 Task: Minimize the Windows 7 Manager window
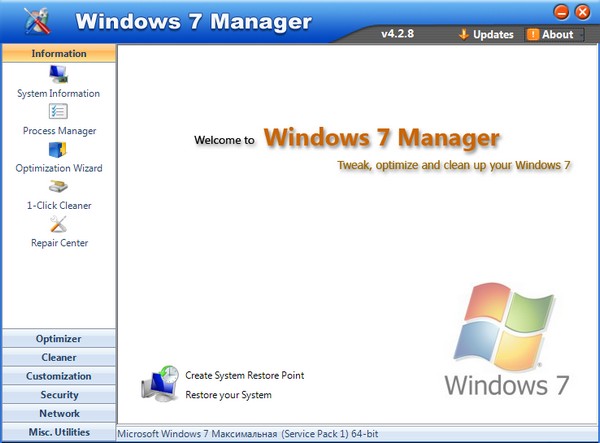coord(561,12)
